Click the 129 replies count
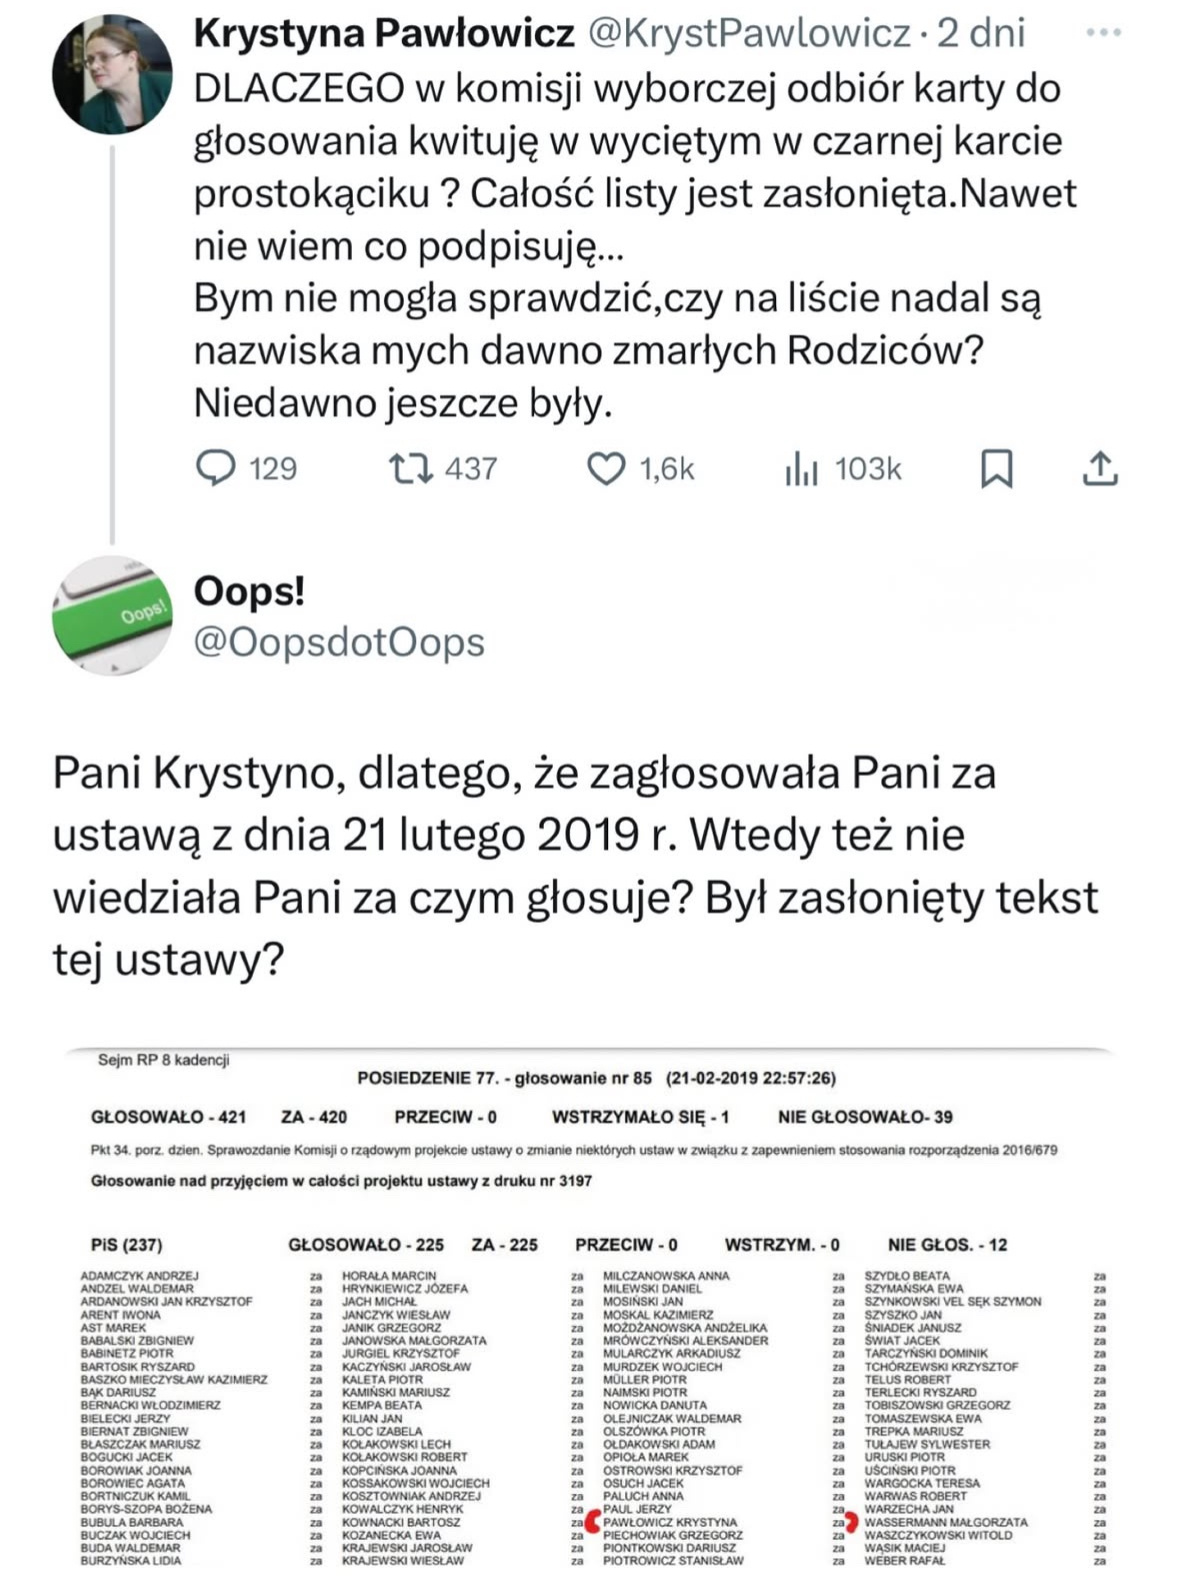The height and width of the screenshot is (1589, 1179). pos(273,468)
